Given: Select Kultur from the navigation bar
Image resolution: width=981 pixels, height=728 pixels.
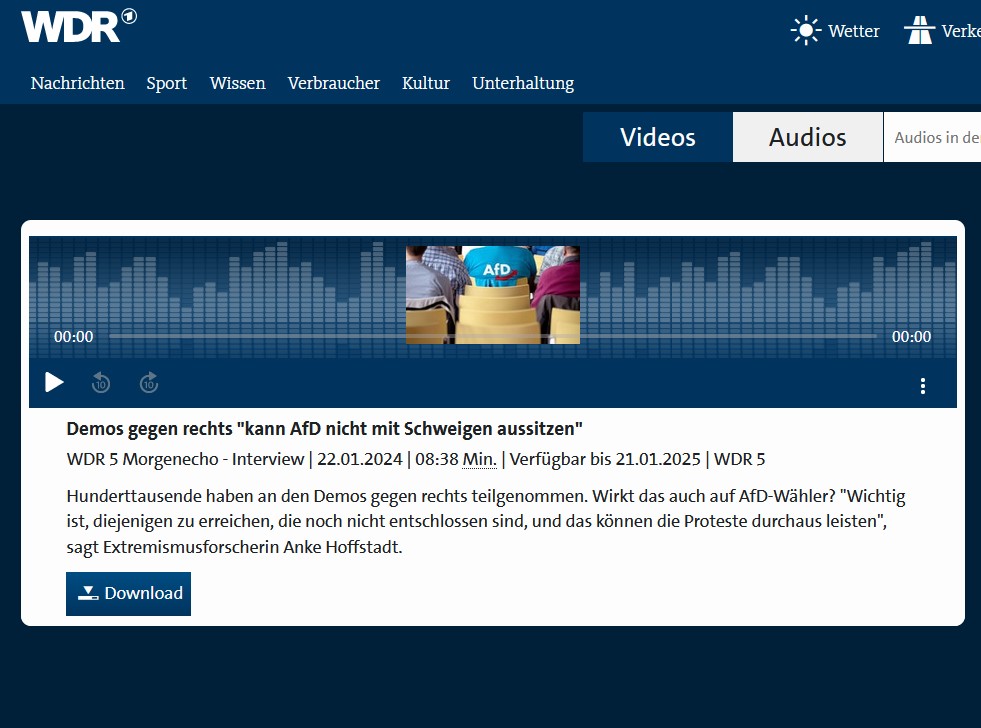Looking at the screenshot, I should tap(425, 83).
